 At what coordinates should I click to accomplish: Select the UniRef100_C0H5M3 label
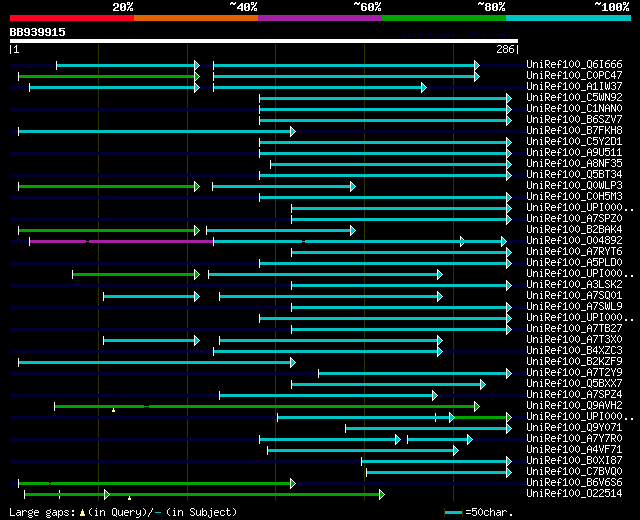[574, 196]
